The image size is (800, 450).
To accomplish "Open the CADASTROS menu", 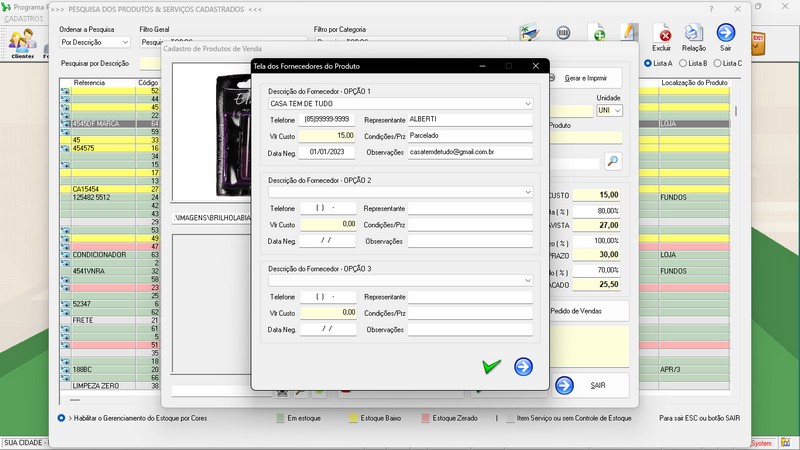I will [24, 19].
